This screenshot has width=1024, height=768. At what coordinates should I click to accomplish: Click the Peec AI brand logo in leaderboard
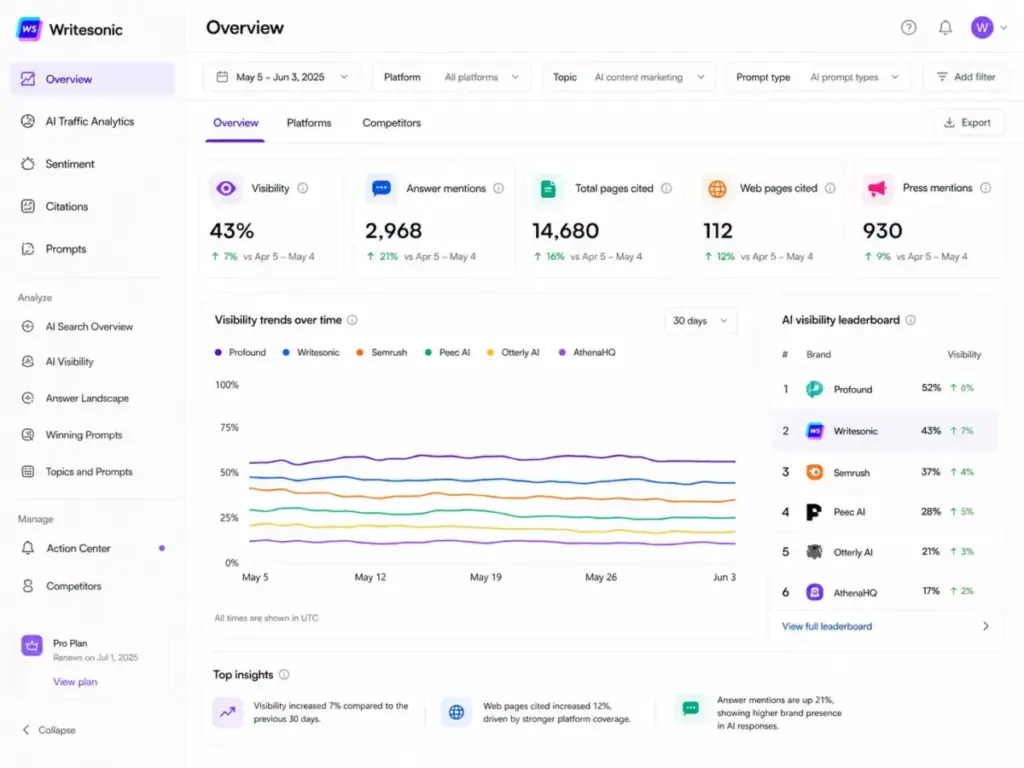814,512
